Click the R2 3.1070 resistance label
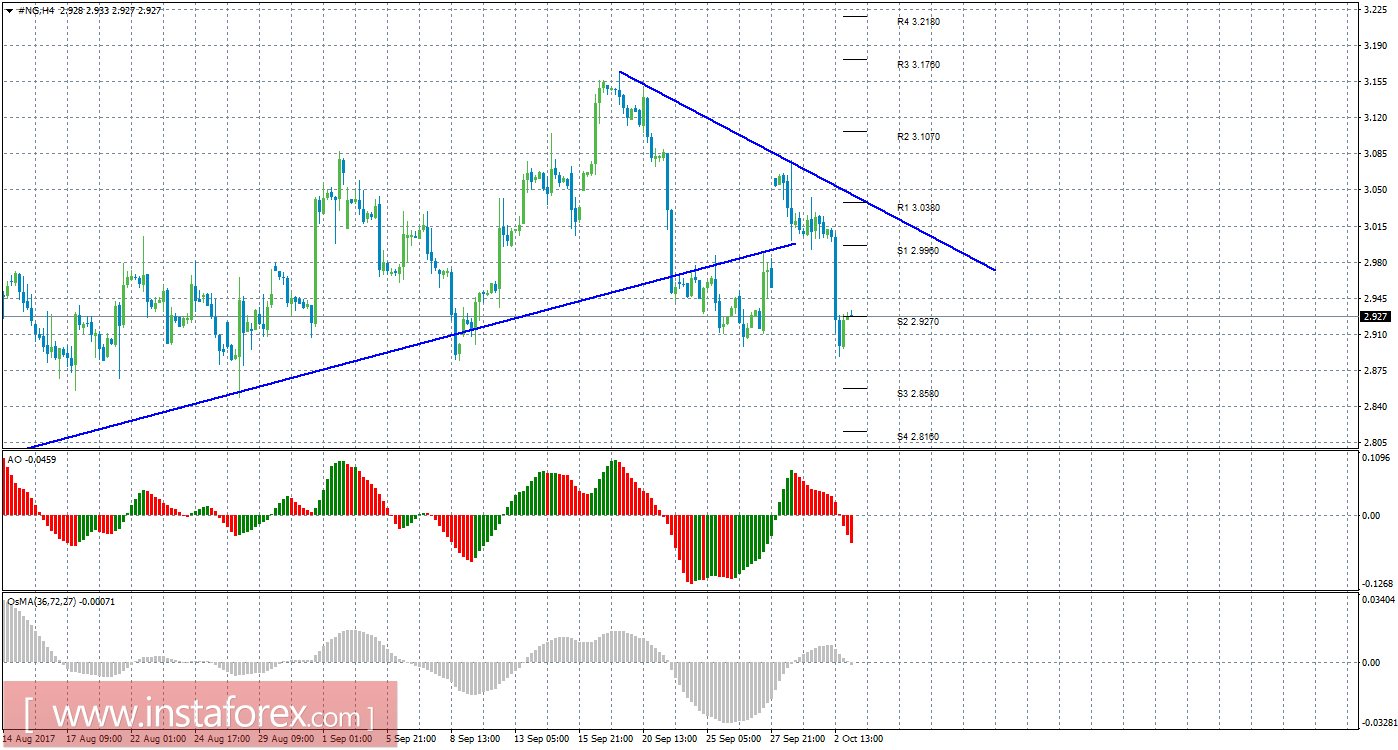1398x750 pixels. [x=918, y=136]
